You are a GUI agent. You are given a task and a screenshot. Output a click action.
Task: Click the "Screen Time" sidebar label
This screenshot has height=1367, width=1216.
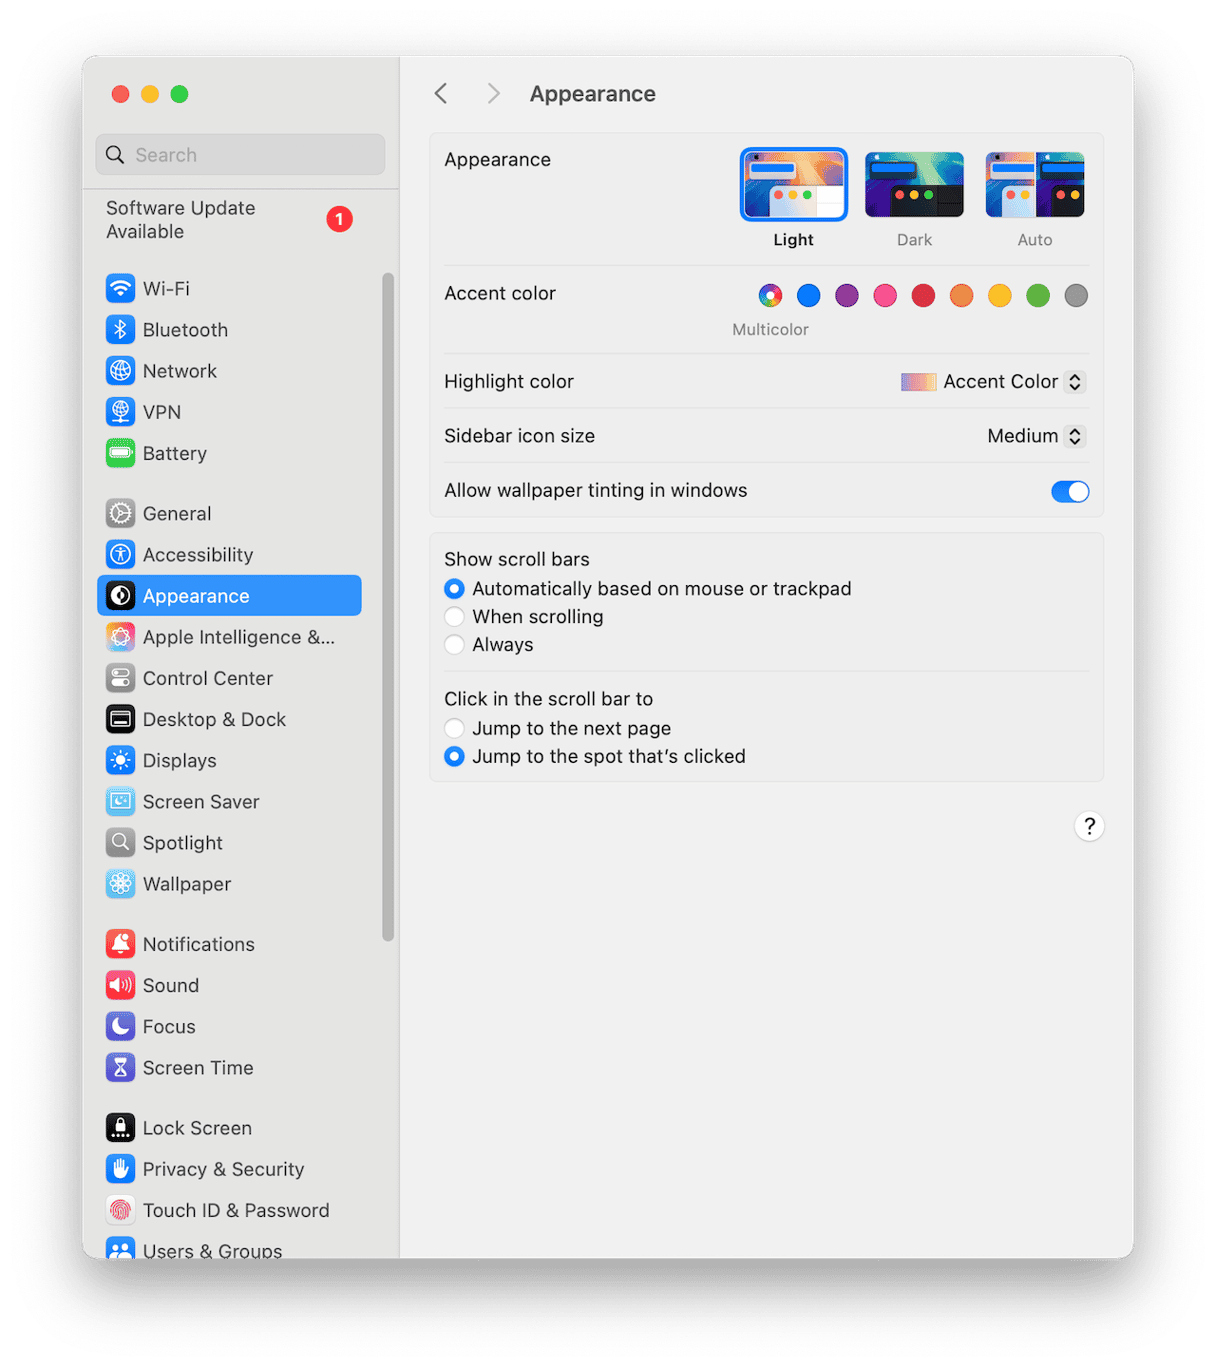(x=198, y=1067)
